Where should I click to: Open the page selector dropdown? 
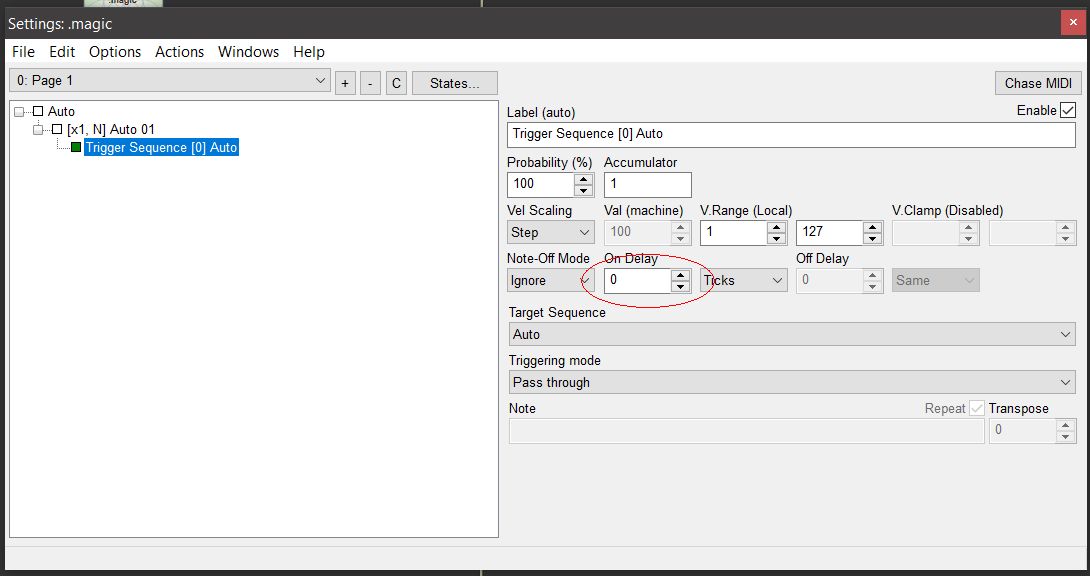click(x=169, y=81)
